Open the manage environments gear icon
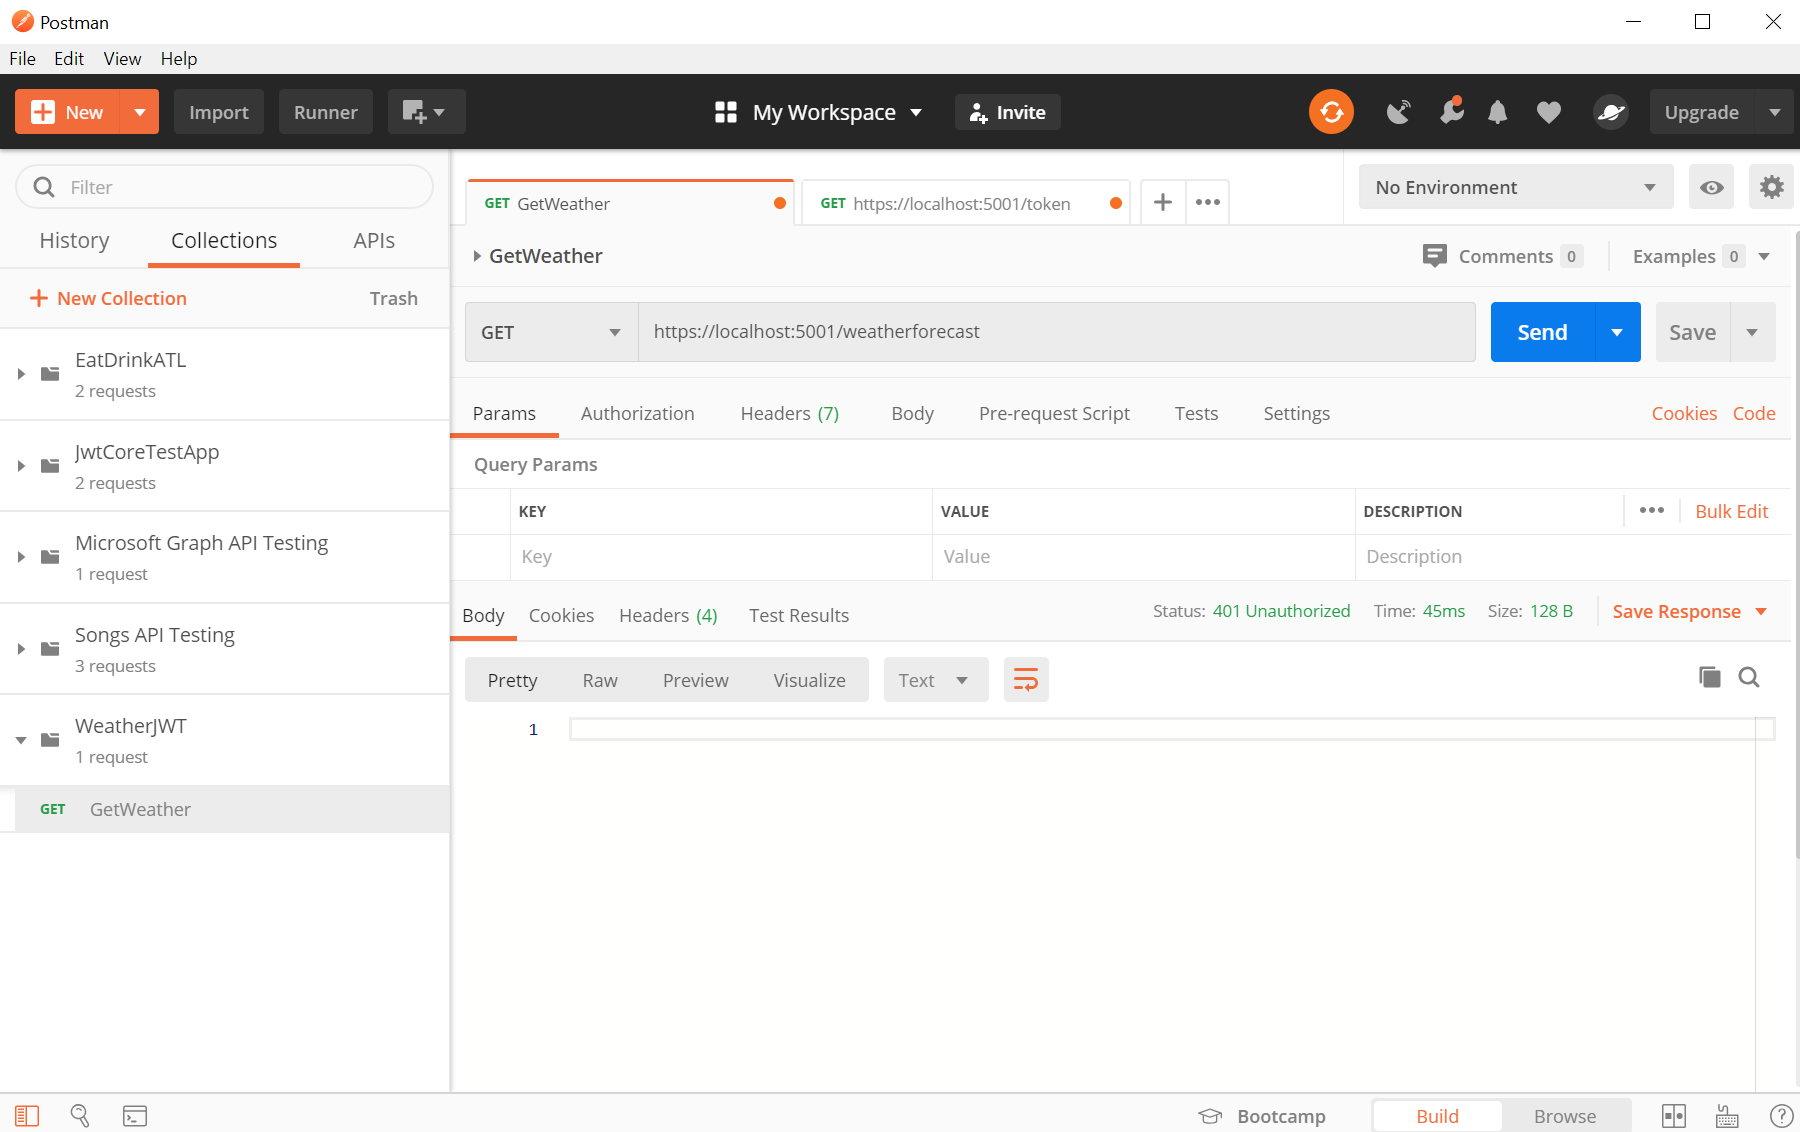Screen dimensions: 1800x1132 1771,187
